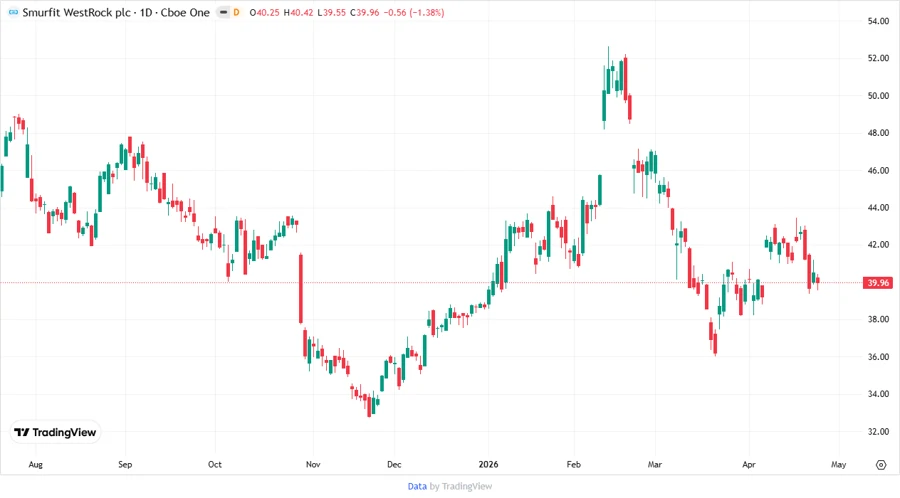Click the open value O40.25
This screenshot has height=498, width=900.
click(x=265, y=13)
